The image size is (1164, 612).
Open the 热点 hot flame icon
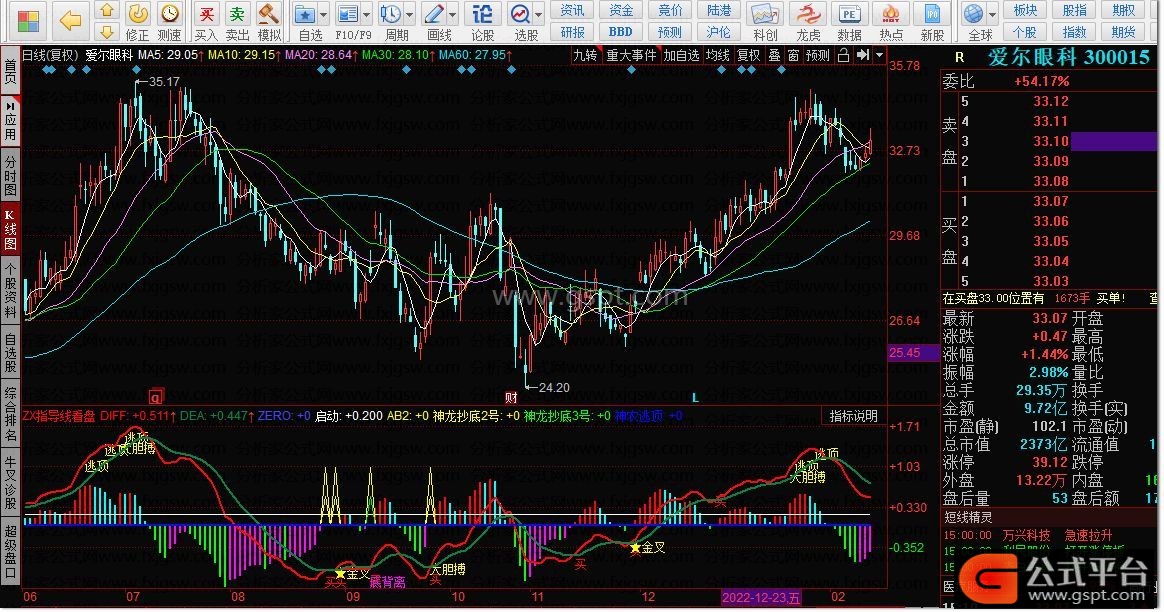tap(891, 14)
